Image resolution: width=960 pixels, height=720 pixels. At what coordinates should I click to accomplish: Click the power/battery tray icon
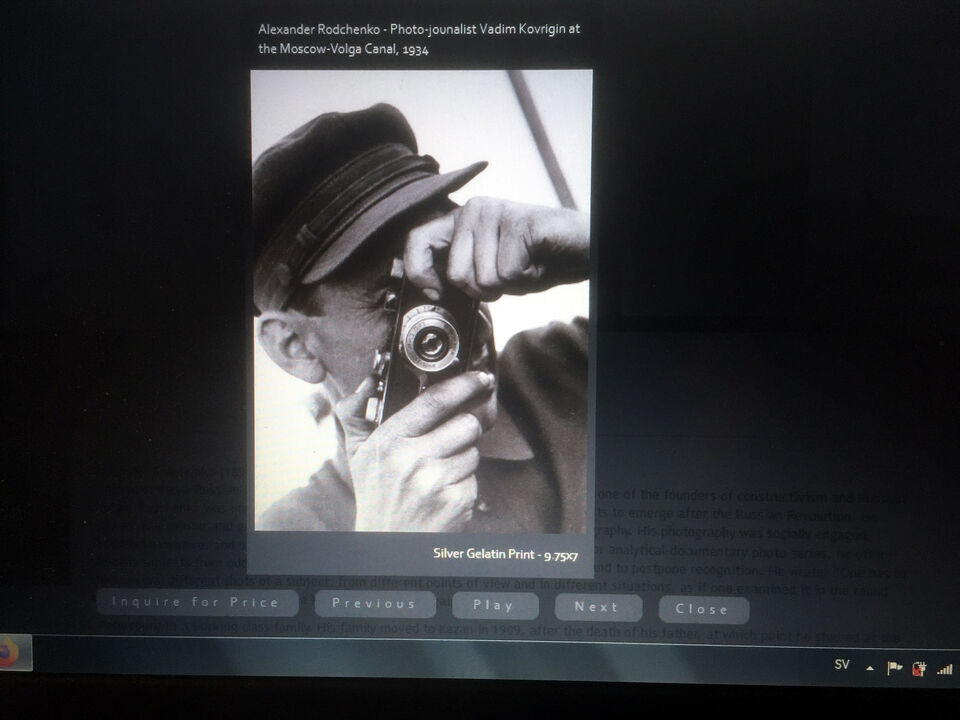coord(919,668)
